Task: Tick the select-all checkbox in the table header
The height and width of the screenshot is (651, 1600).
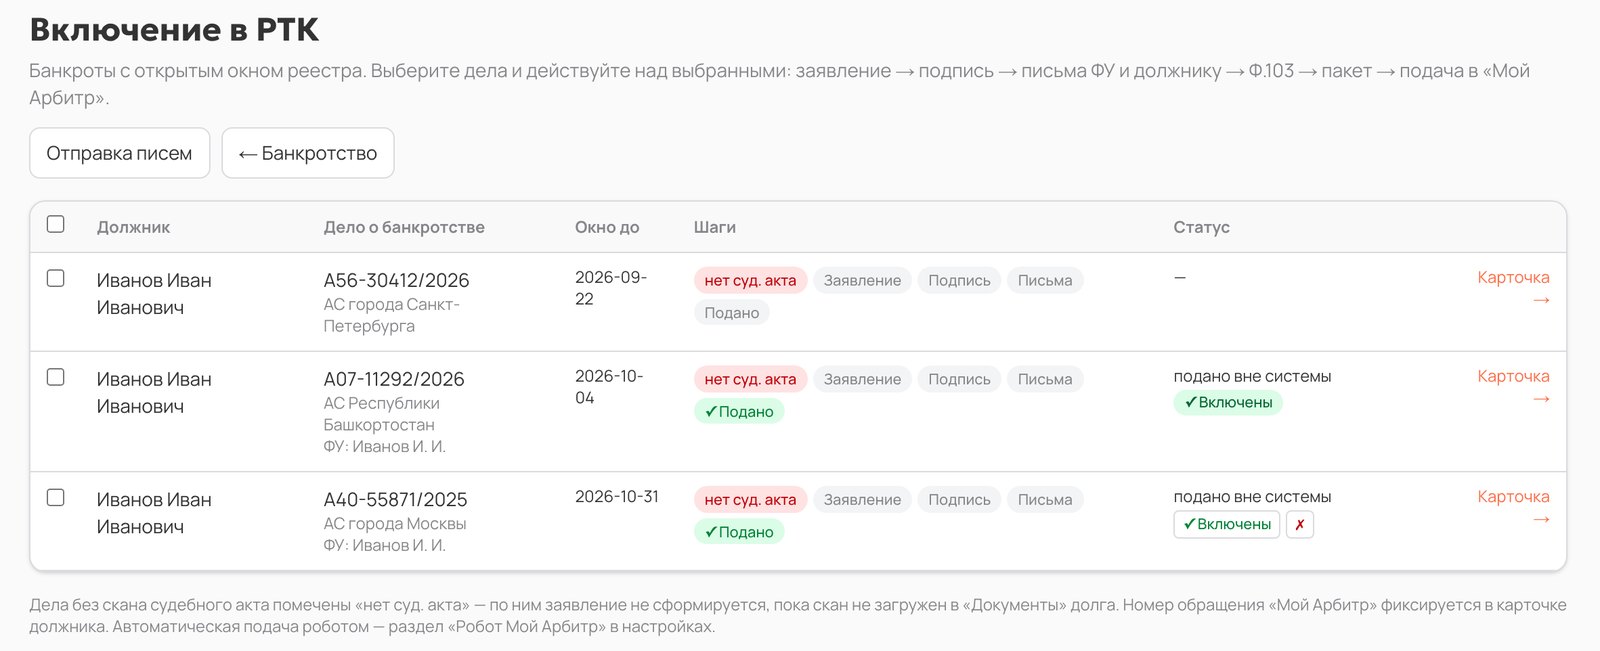Action: point(56,224)
